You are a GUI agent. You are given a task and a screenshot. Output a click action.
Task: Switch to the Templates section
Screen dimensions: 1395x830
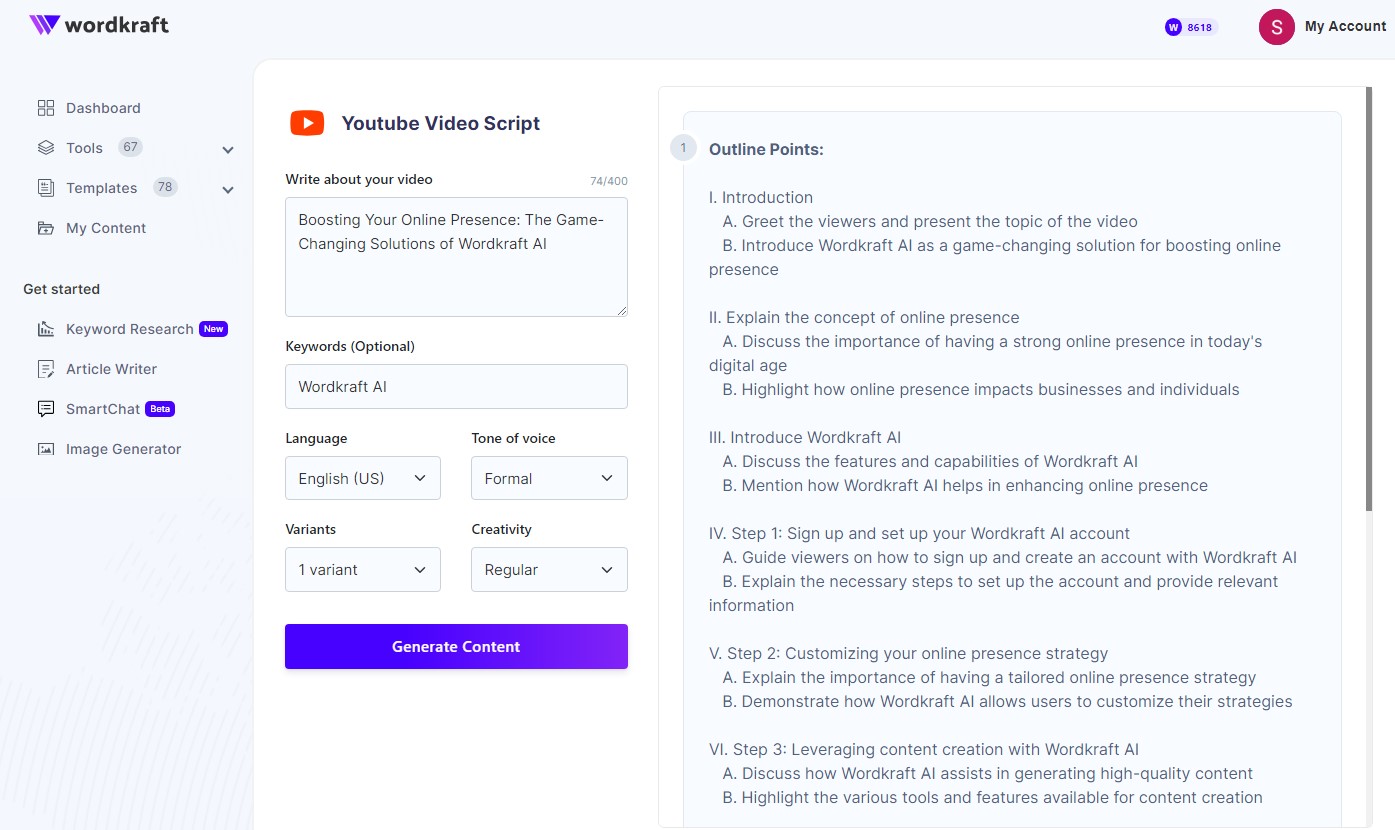[102, 187]
